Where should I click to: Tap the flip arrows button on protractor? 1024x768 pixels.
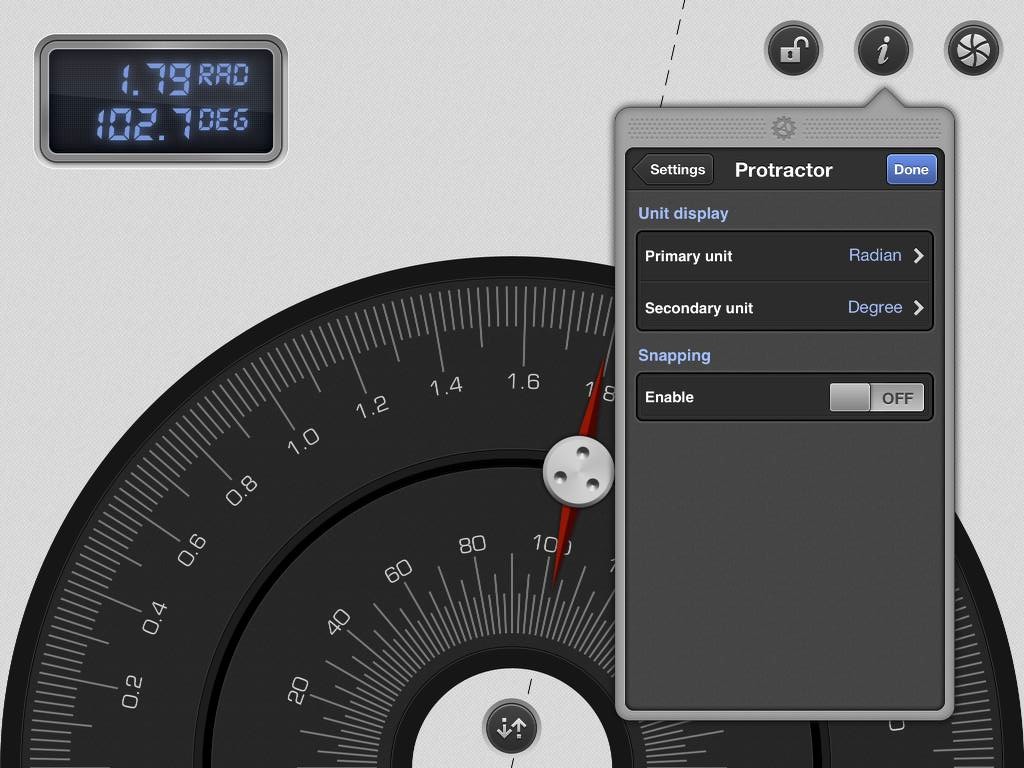point(511,727)
